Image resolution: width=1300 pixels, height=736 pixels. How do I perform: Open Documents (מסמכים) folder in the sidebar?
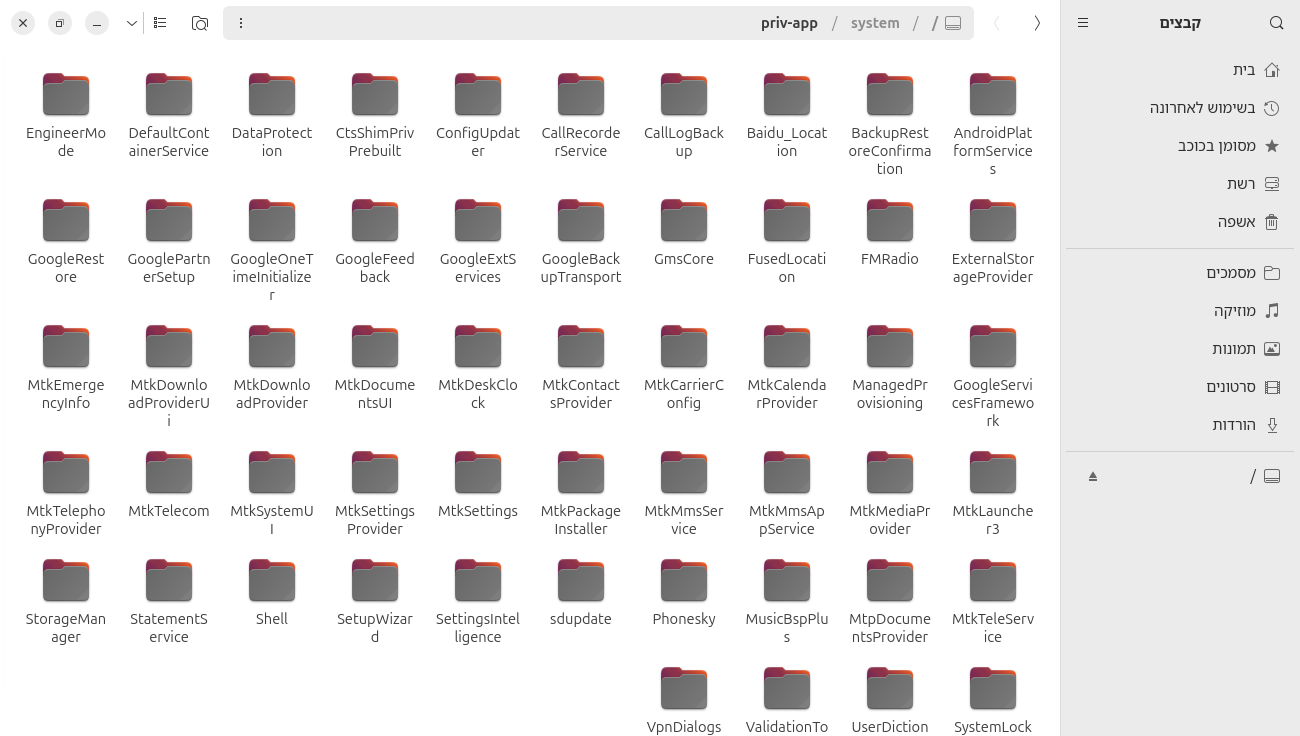1180,273
